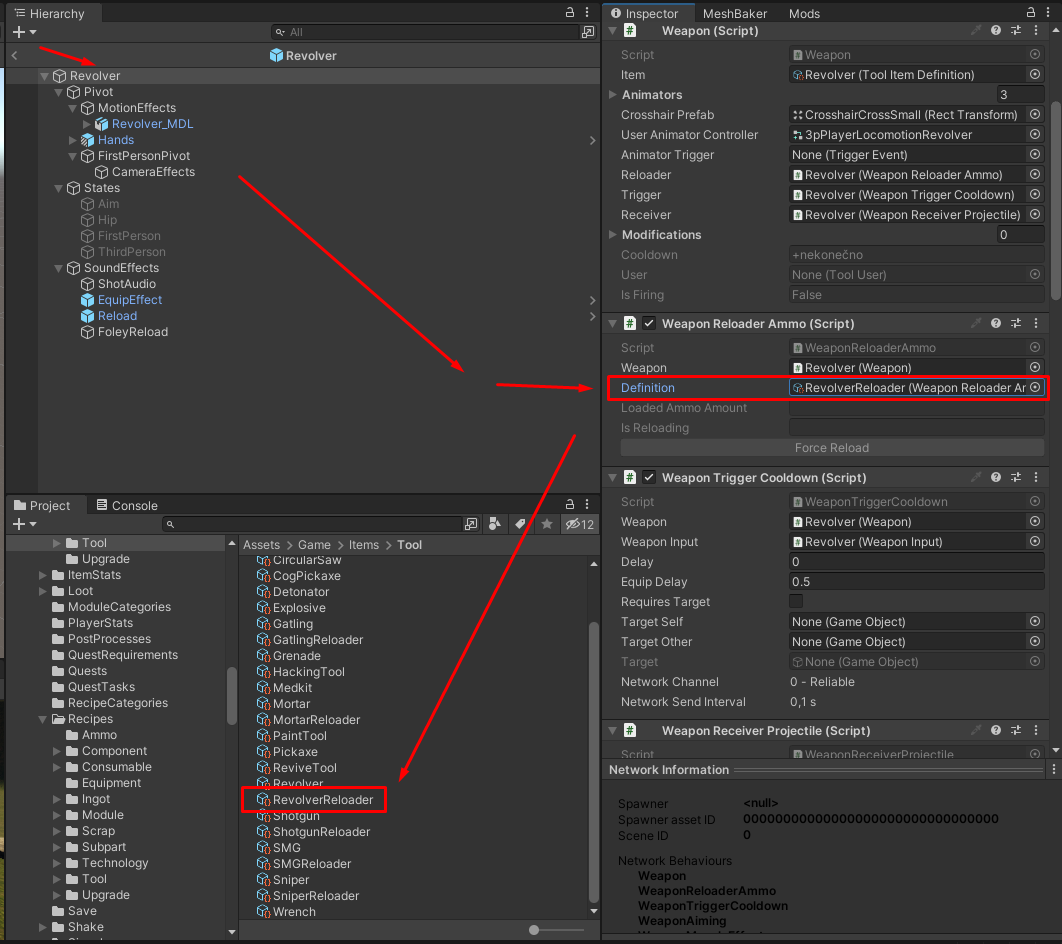Select ShotAudio in Hierarchy
Screen dimensions: 1062x944
(126, 284)
